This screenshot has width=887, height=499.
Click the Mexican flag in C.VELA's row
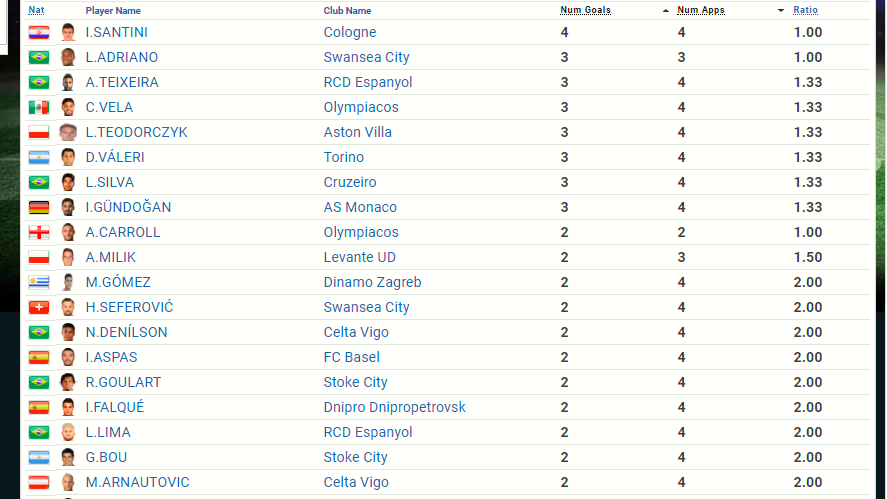click(39, 108)
